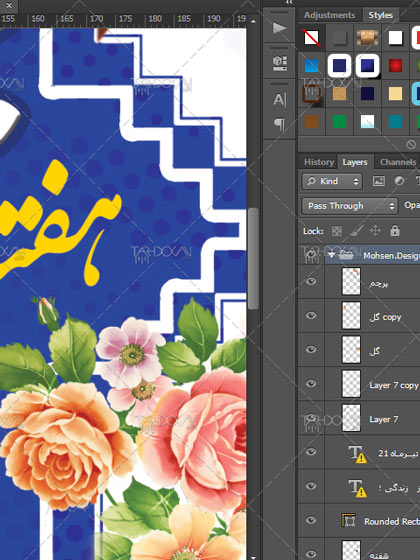Viewport: 420px width, 560px height.
Task: Select the پرچم layer thumbnail
Action: tap(351, 281)
